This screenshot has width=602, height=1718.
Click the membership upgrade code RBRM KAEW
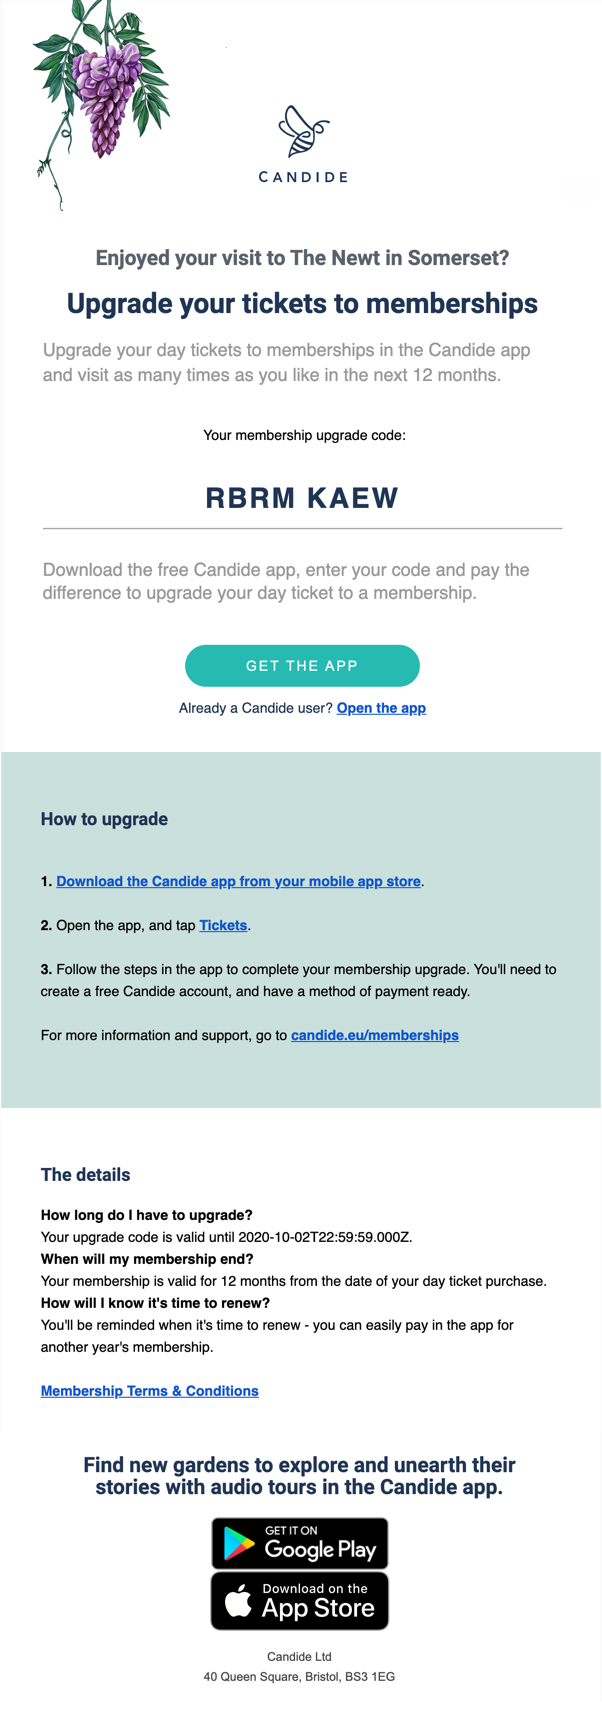pyautogui.click(x=302, y=498)
